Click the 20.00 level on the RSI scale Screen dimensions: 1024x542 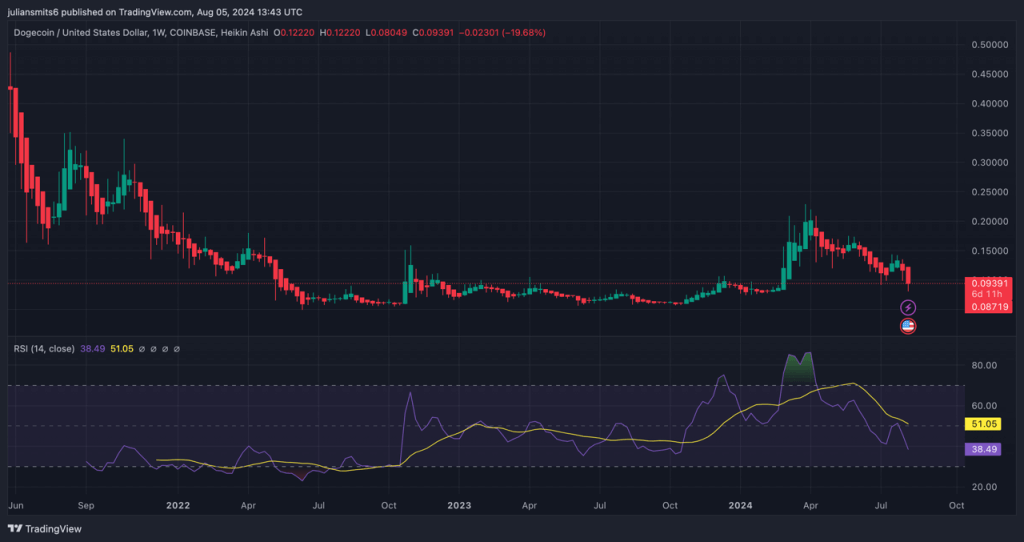(984, 487)
